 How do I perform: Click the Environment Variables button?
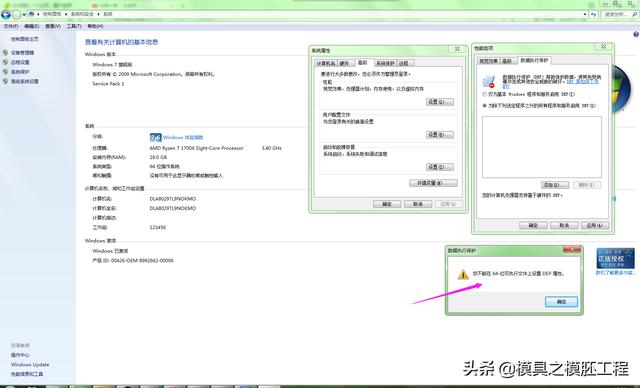433,183
